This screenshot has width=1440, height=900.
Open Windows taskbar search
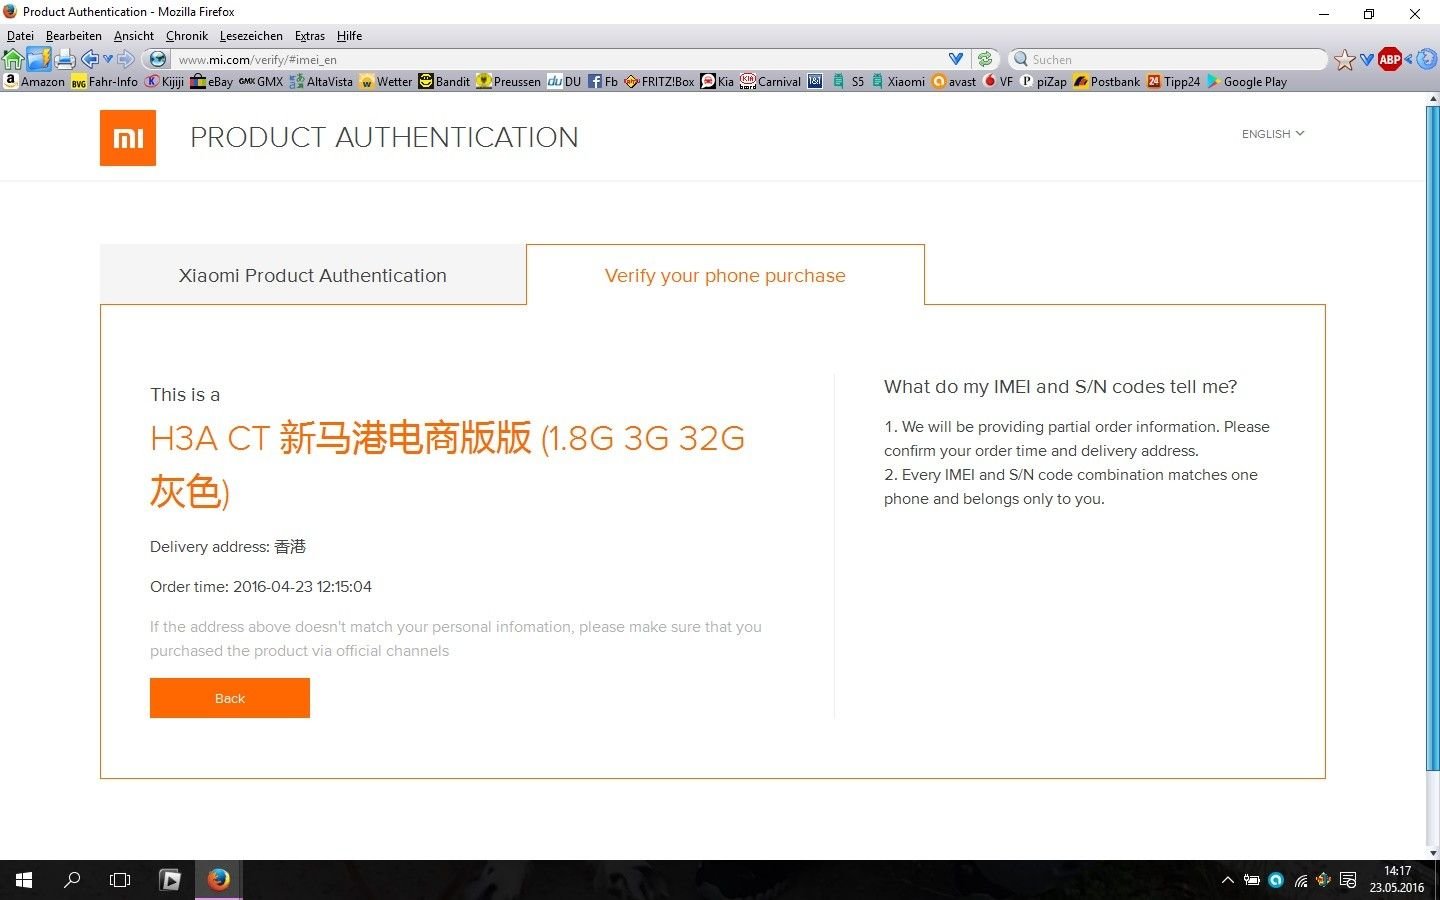tap(72, 880)
